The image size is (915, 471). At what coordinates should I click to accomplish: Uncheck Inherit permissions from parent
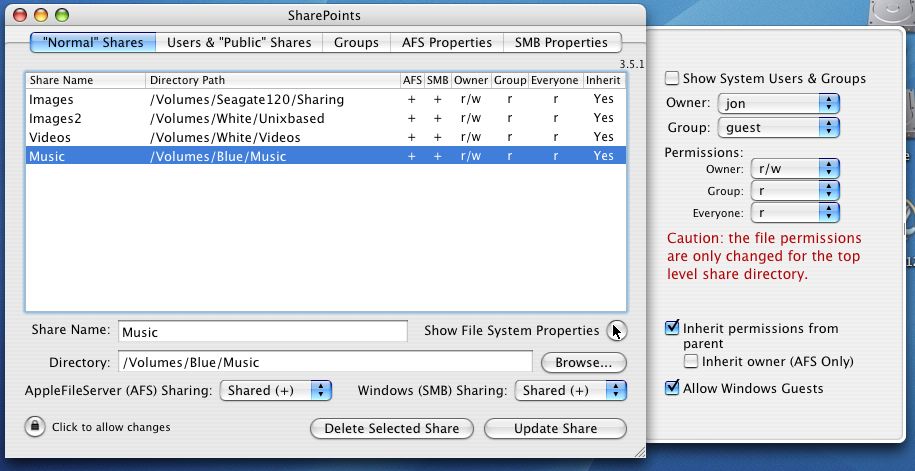pyautogui.click(x=672, y=328)
